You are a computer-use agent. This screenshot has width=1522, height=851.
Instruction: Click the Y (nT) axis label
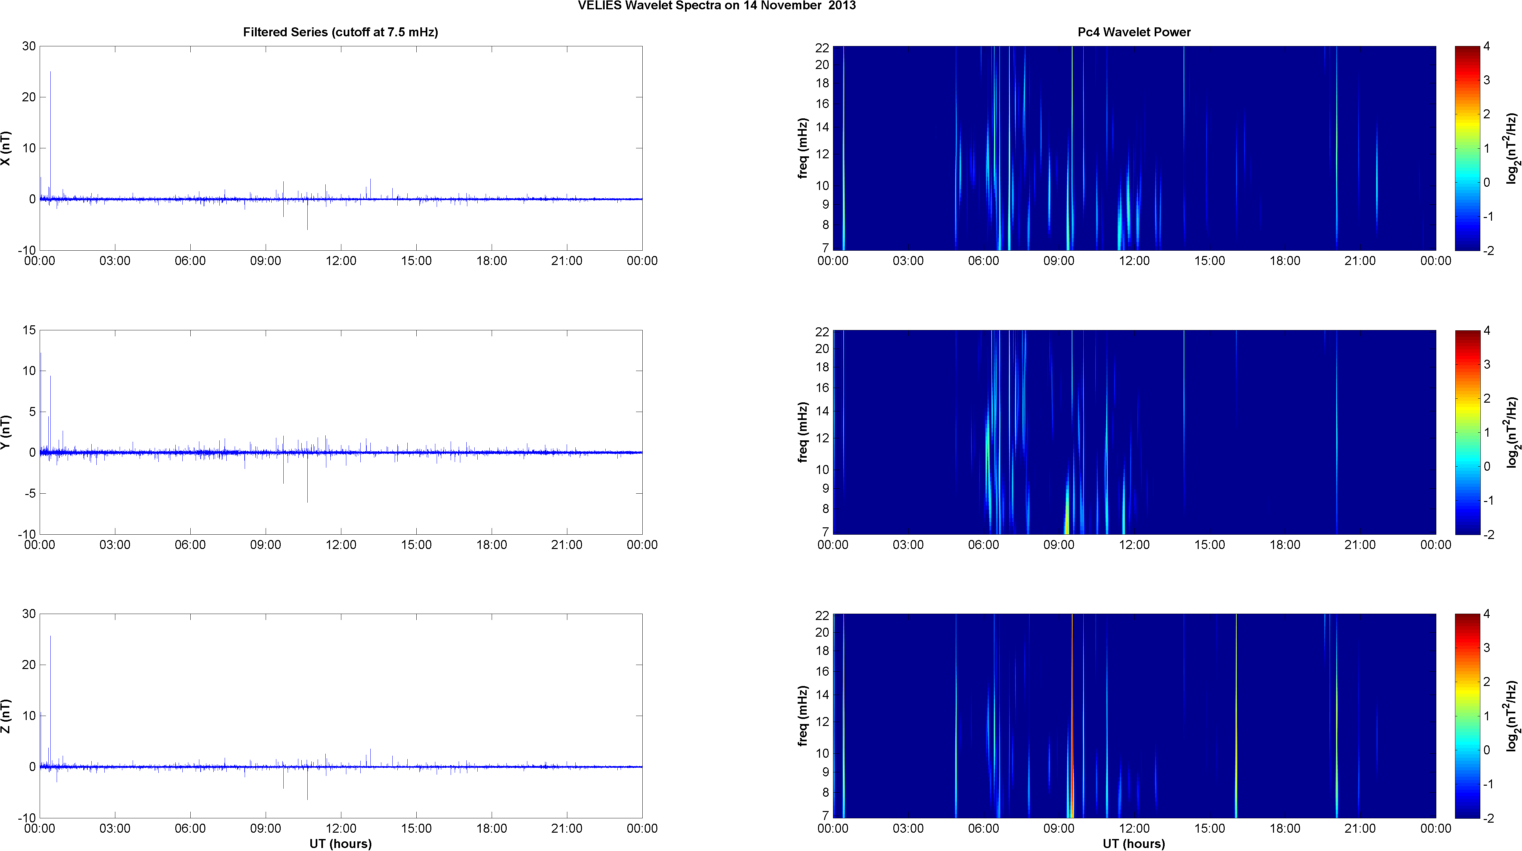coord(6,432)
